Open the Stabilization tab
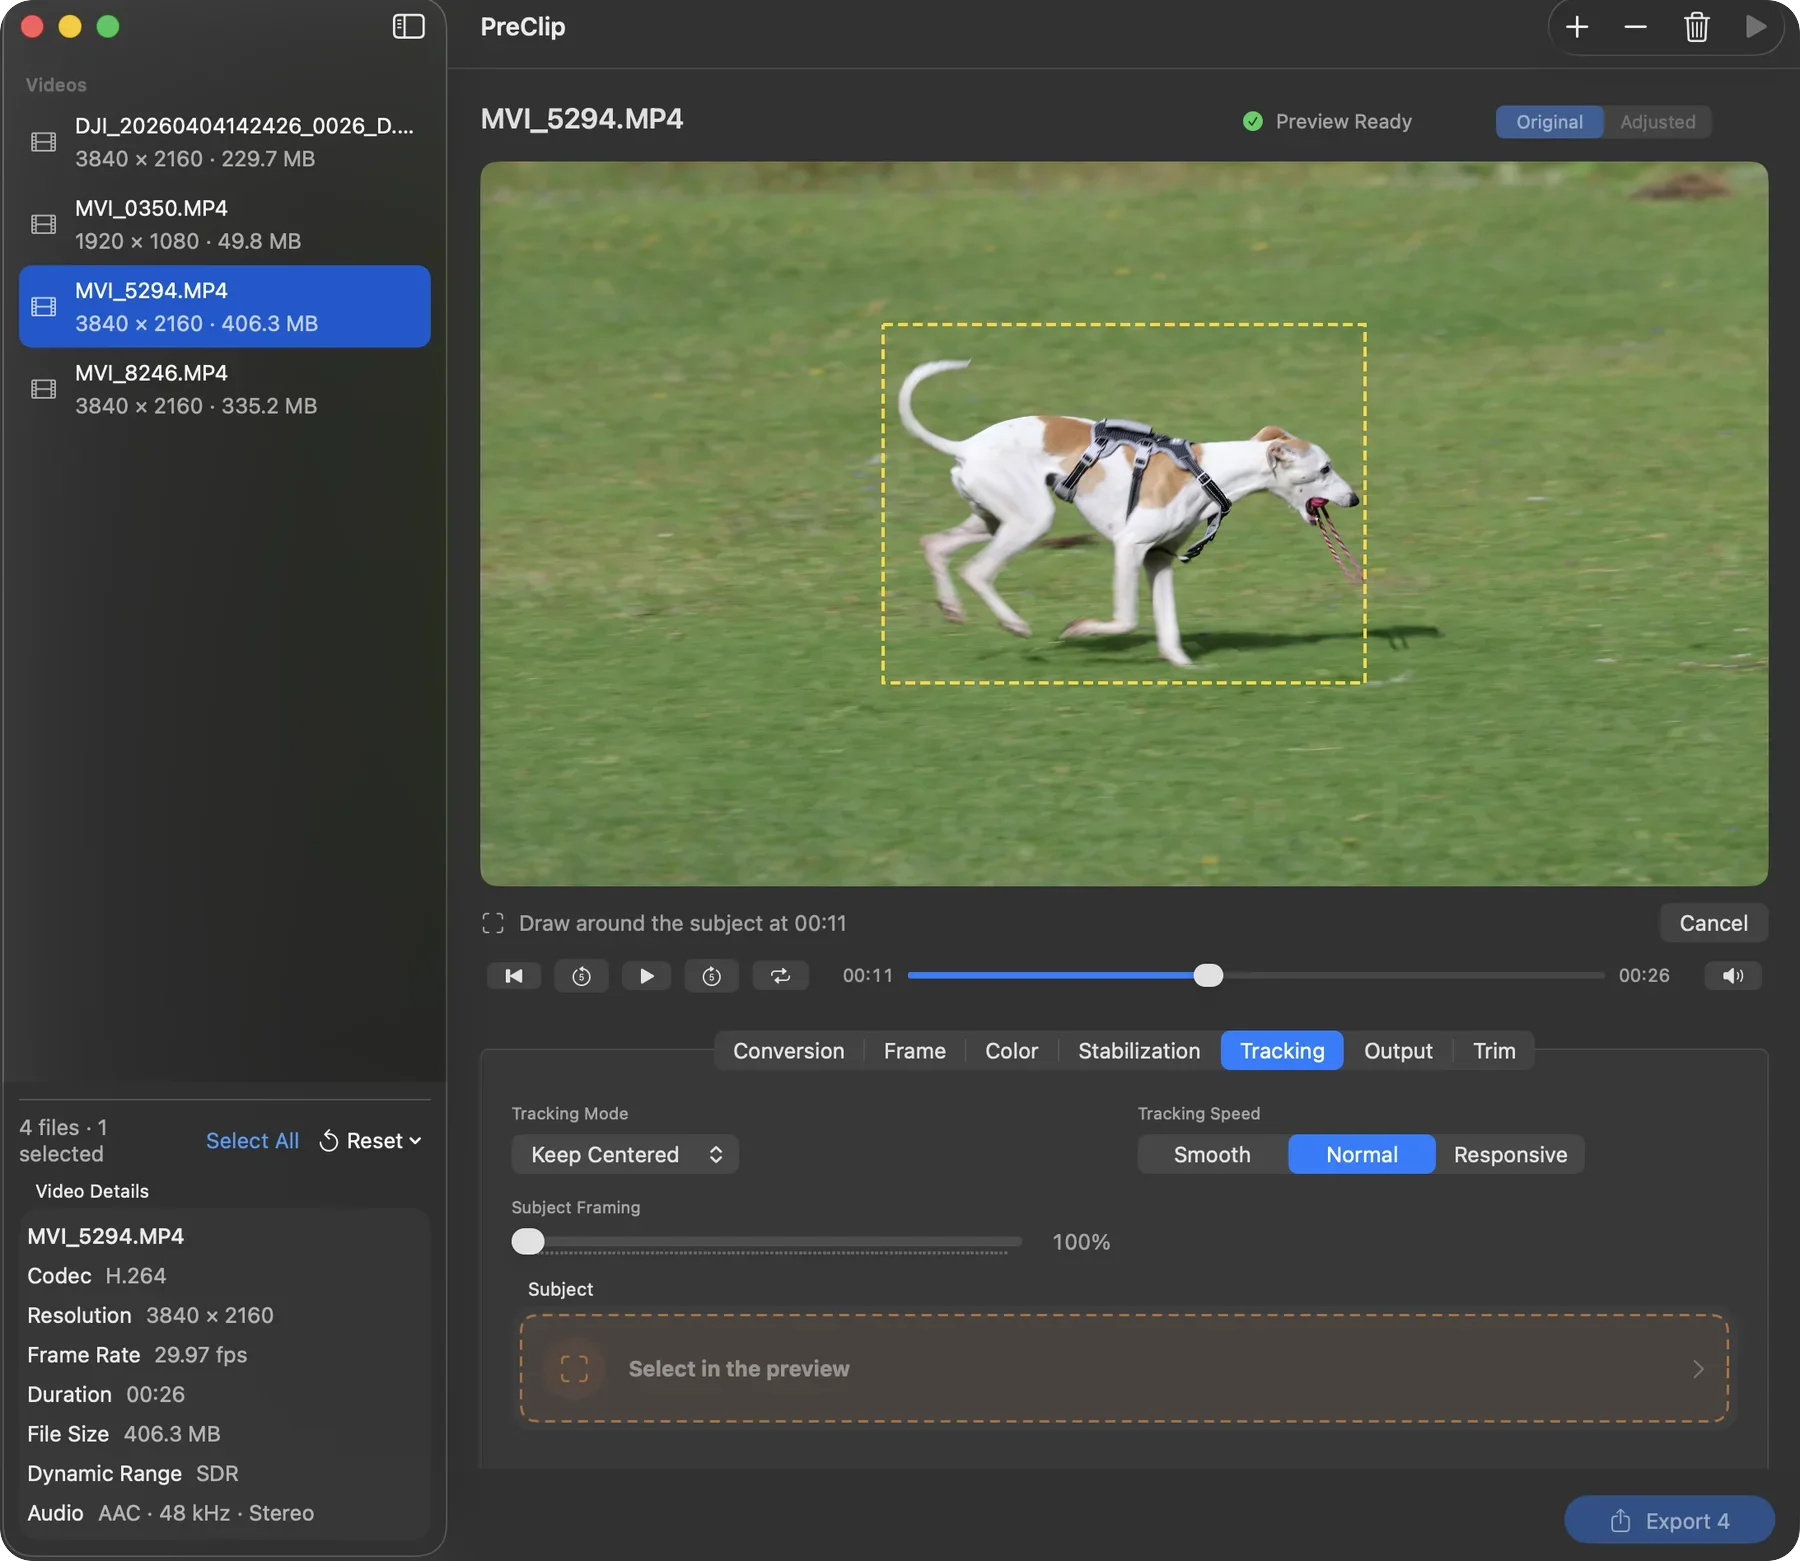Image resolution: width=1800 pixels, height=1561 pixels. point(1139,1051)
